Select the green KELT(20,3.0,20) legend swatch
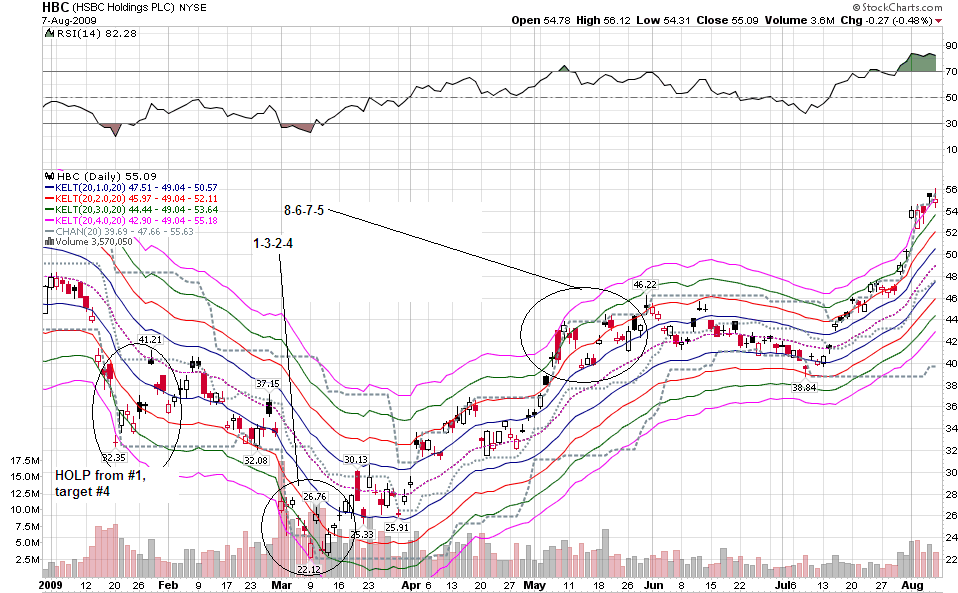958x593 pixels. click(x=49, y=210)
